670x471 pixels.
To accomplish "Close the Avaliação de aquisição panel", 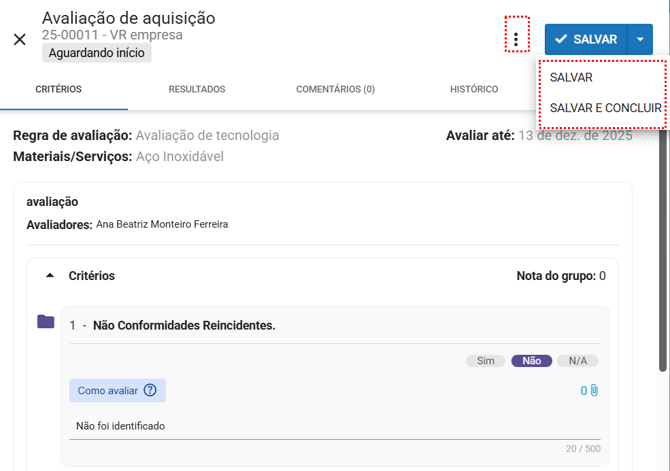I will (x=20, y=40).
